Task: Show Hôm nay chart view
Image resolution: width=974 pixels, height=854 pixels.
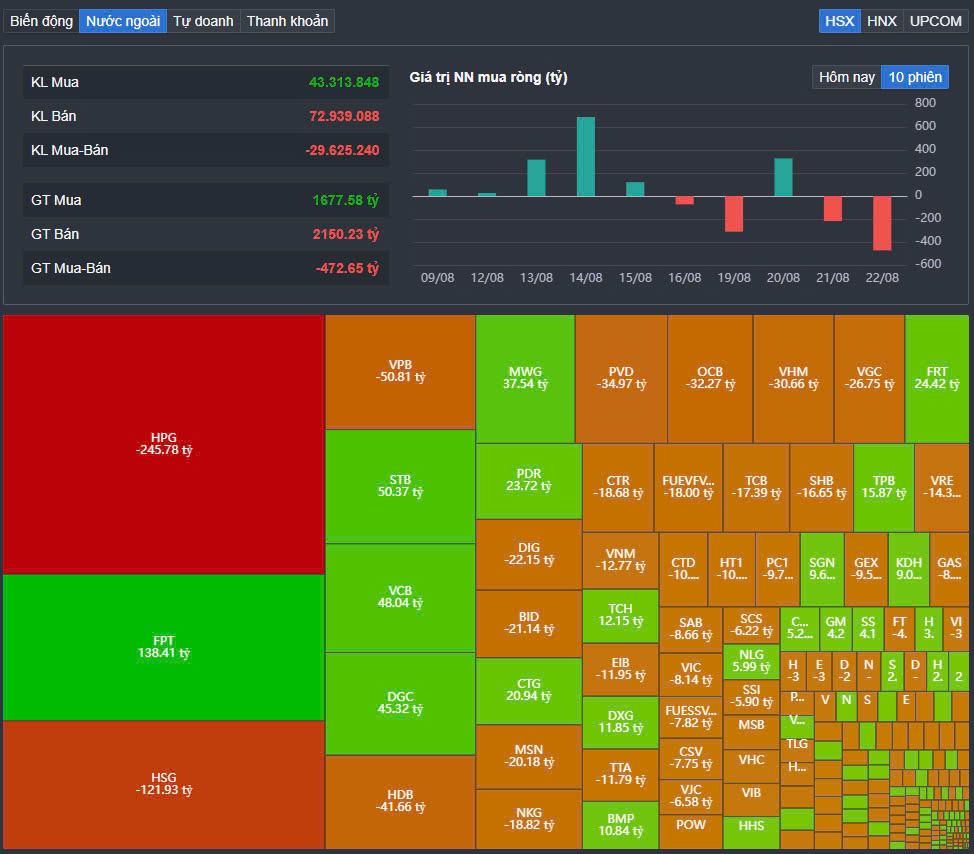Action: tap(846, 77)
